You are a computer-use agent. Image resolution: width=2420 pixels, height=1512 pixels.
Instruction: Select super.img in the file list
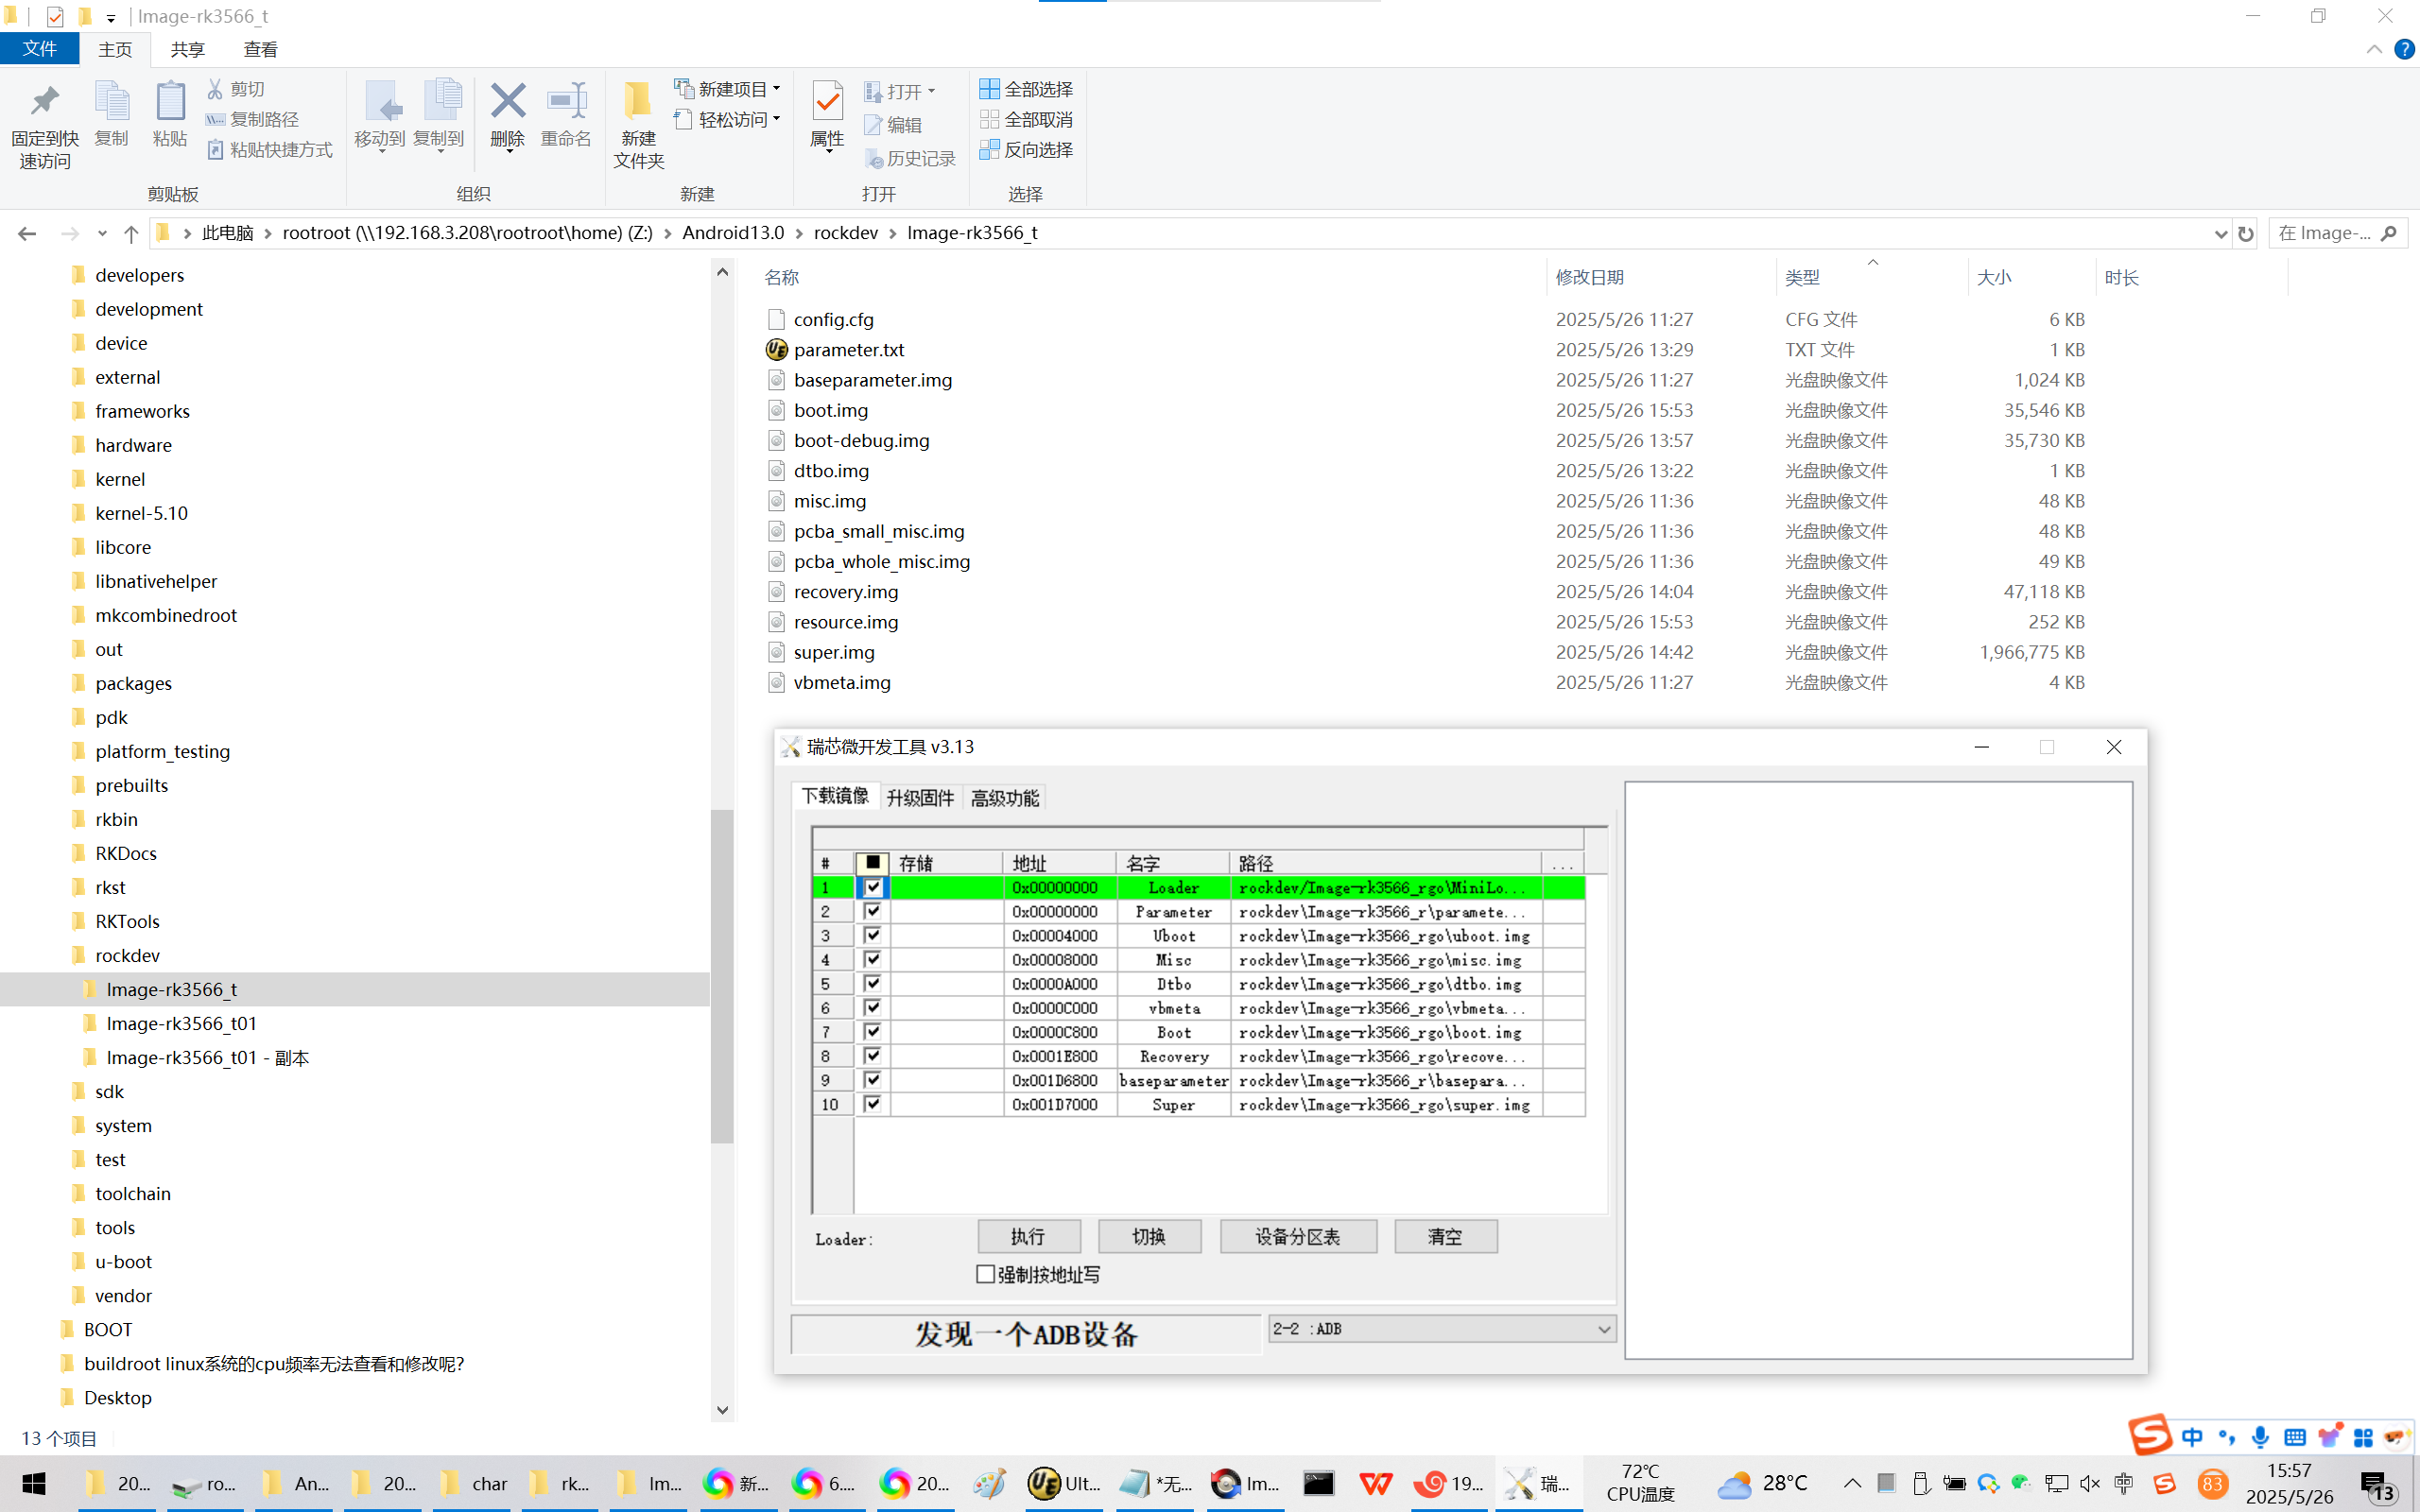(x=834, y=652)
